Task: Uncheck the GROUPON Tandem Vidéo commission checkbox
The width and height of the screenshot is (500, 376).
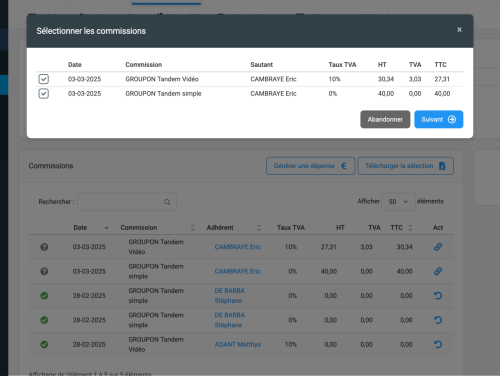Action: (x=44, y=79)
